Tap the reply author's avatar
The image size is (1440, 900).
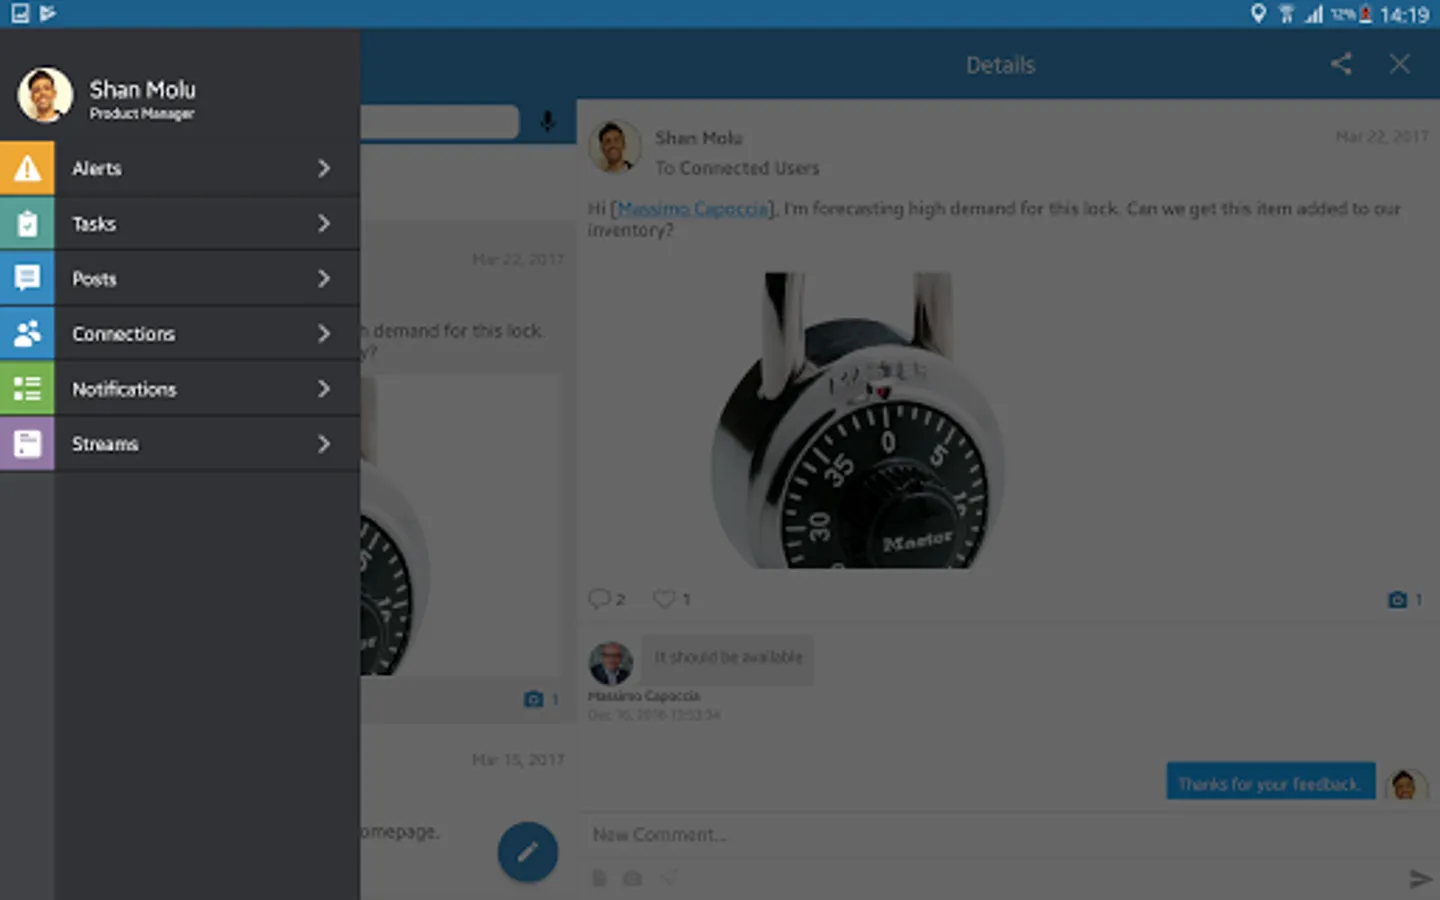point(1405,785)
